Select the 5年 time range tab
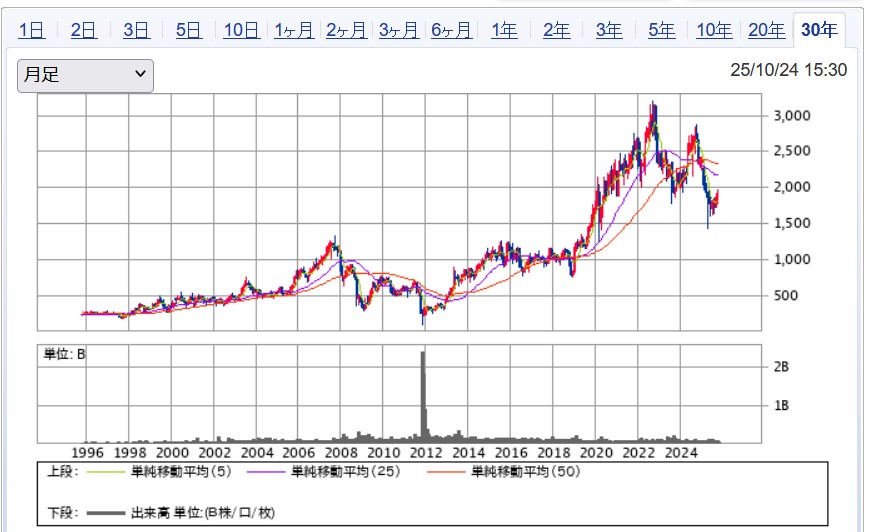Viewport: 872px width, 532px height. (661, 30)
